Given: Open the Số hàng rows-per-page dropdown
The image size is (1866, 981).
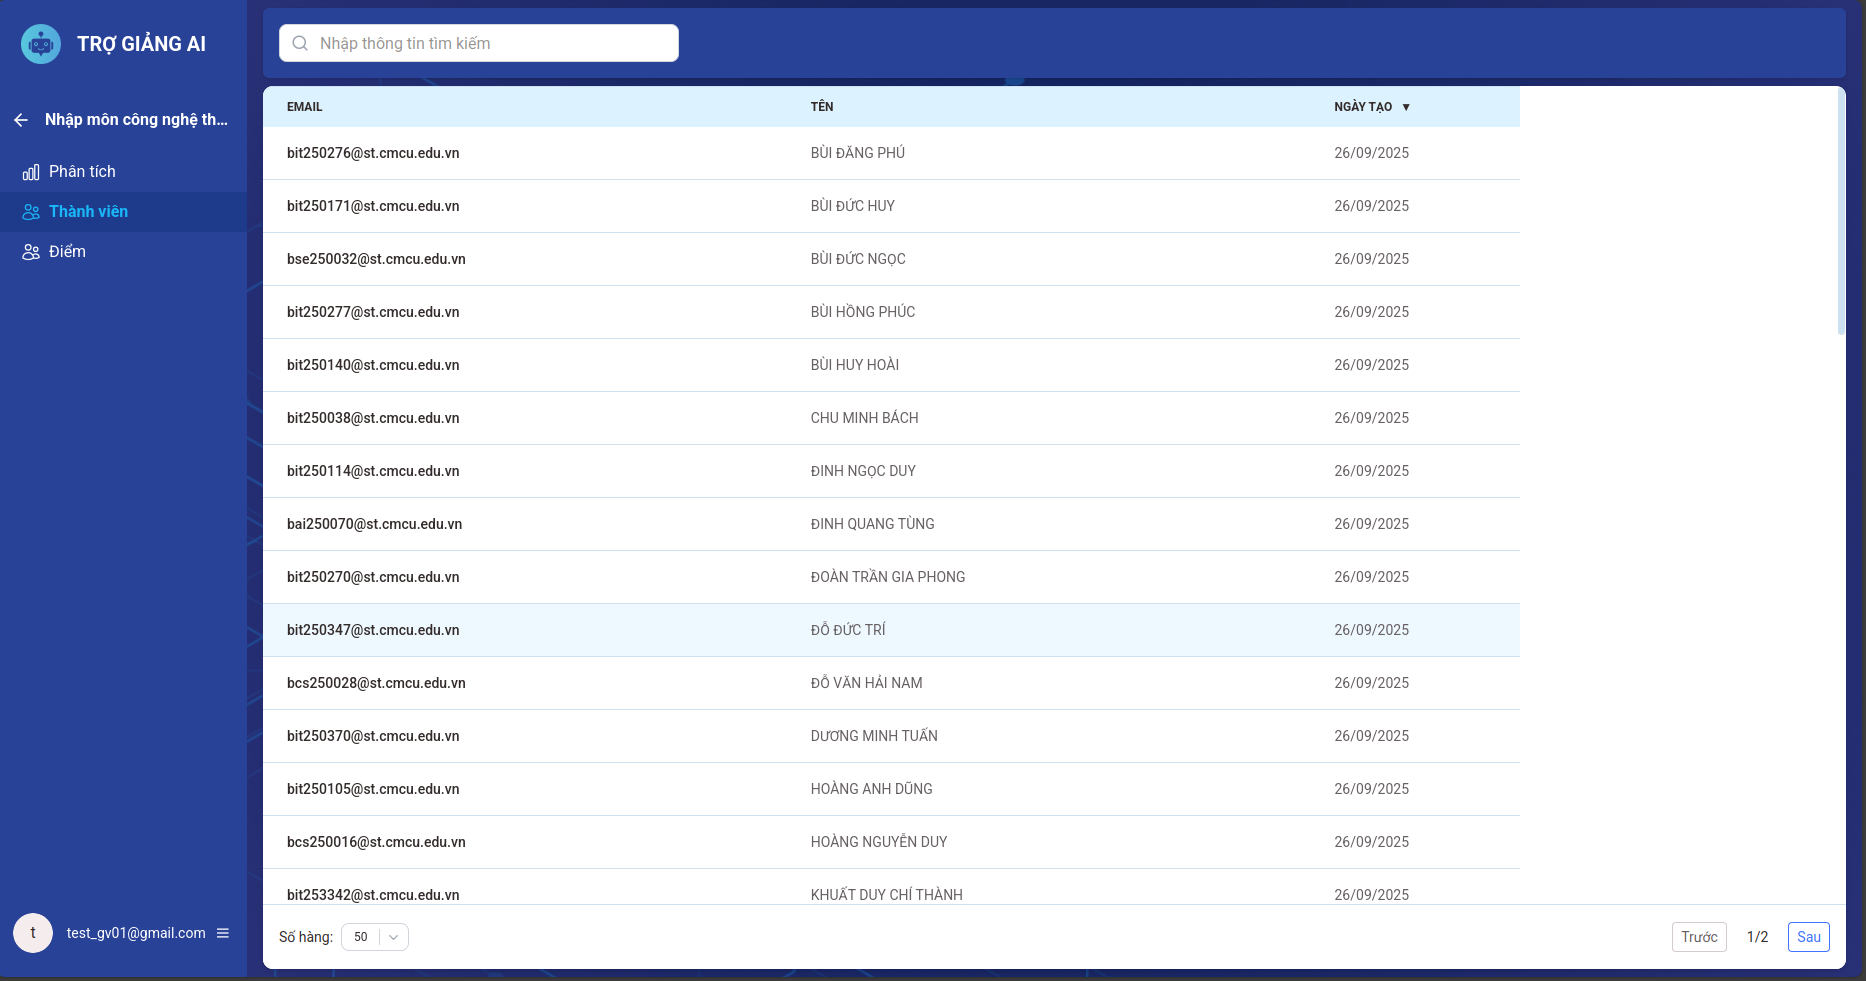Looking at the screenshot, I should (375, 937).
